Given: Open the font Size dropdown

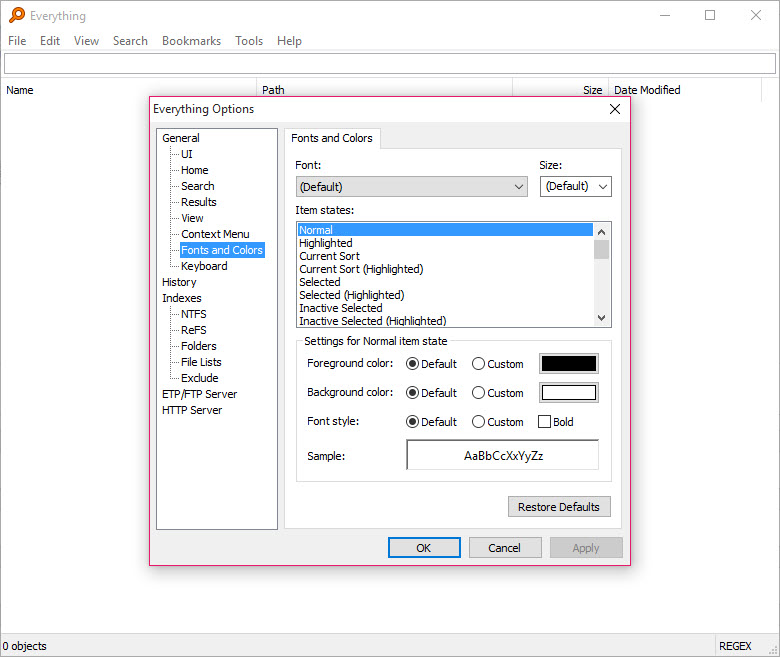Looking at the screenshot, I should click(576, 187).
